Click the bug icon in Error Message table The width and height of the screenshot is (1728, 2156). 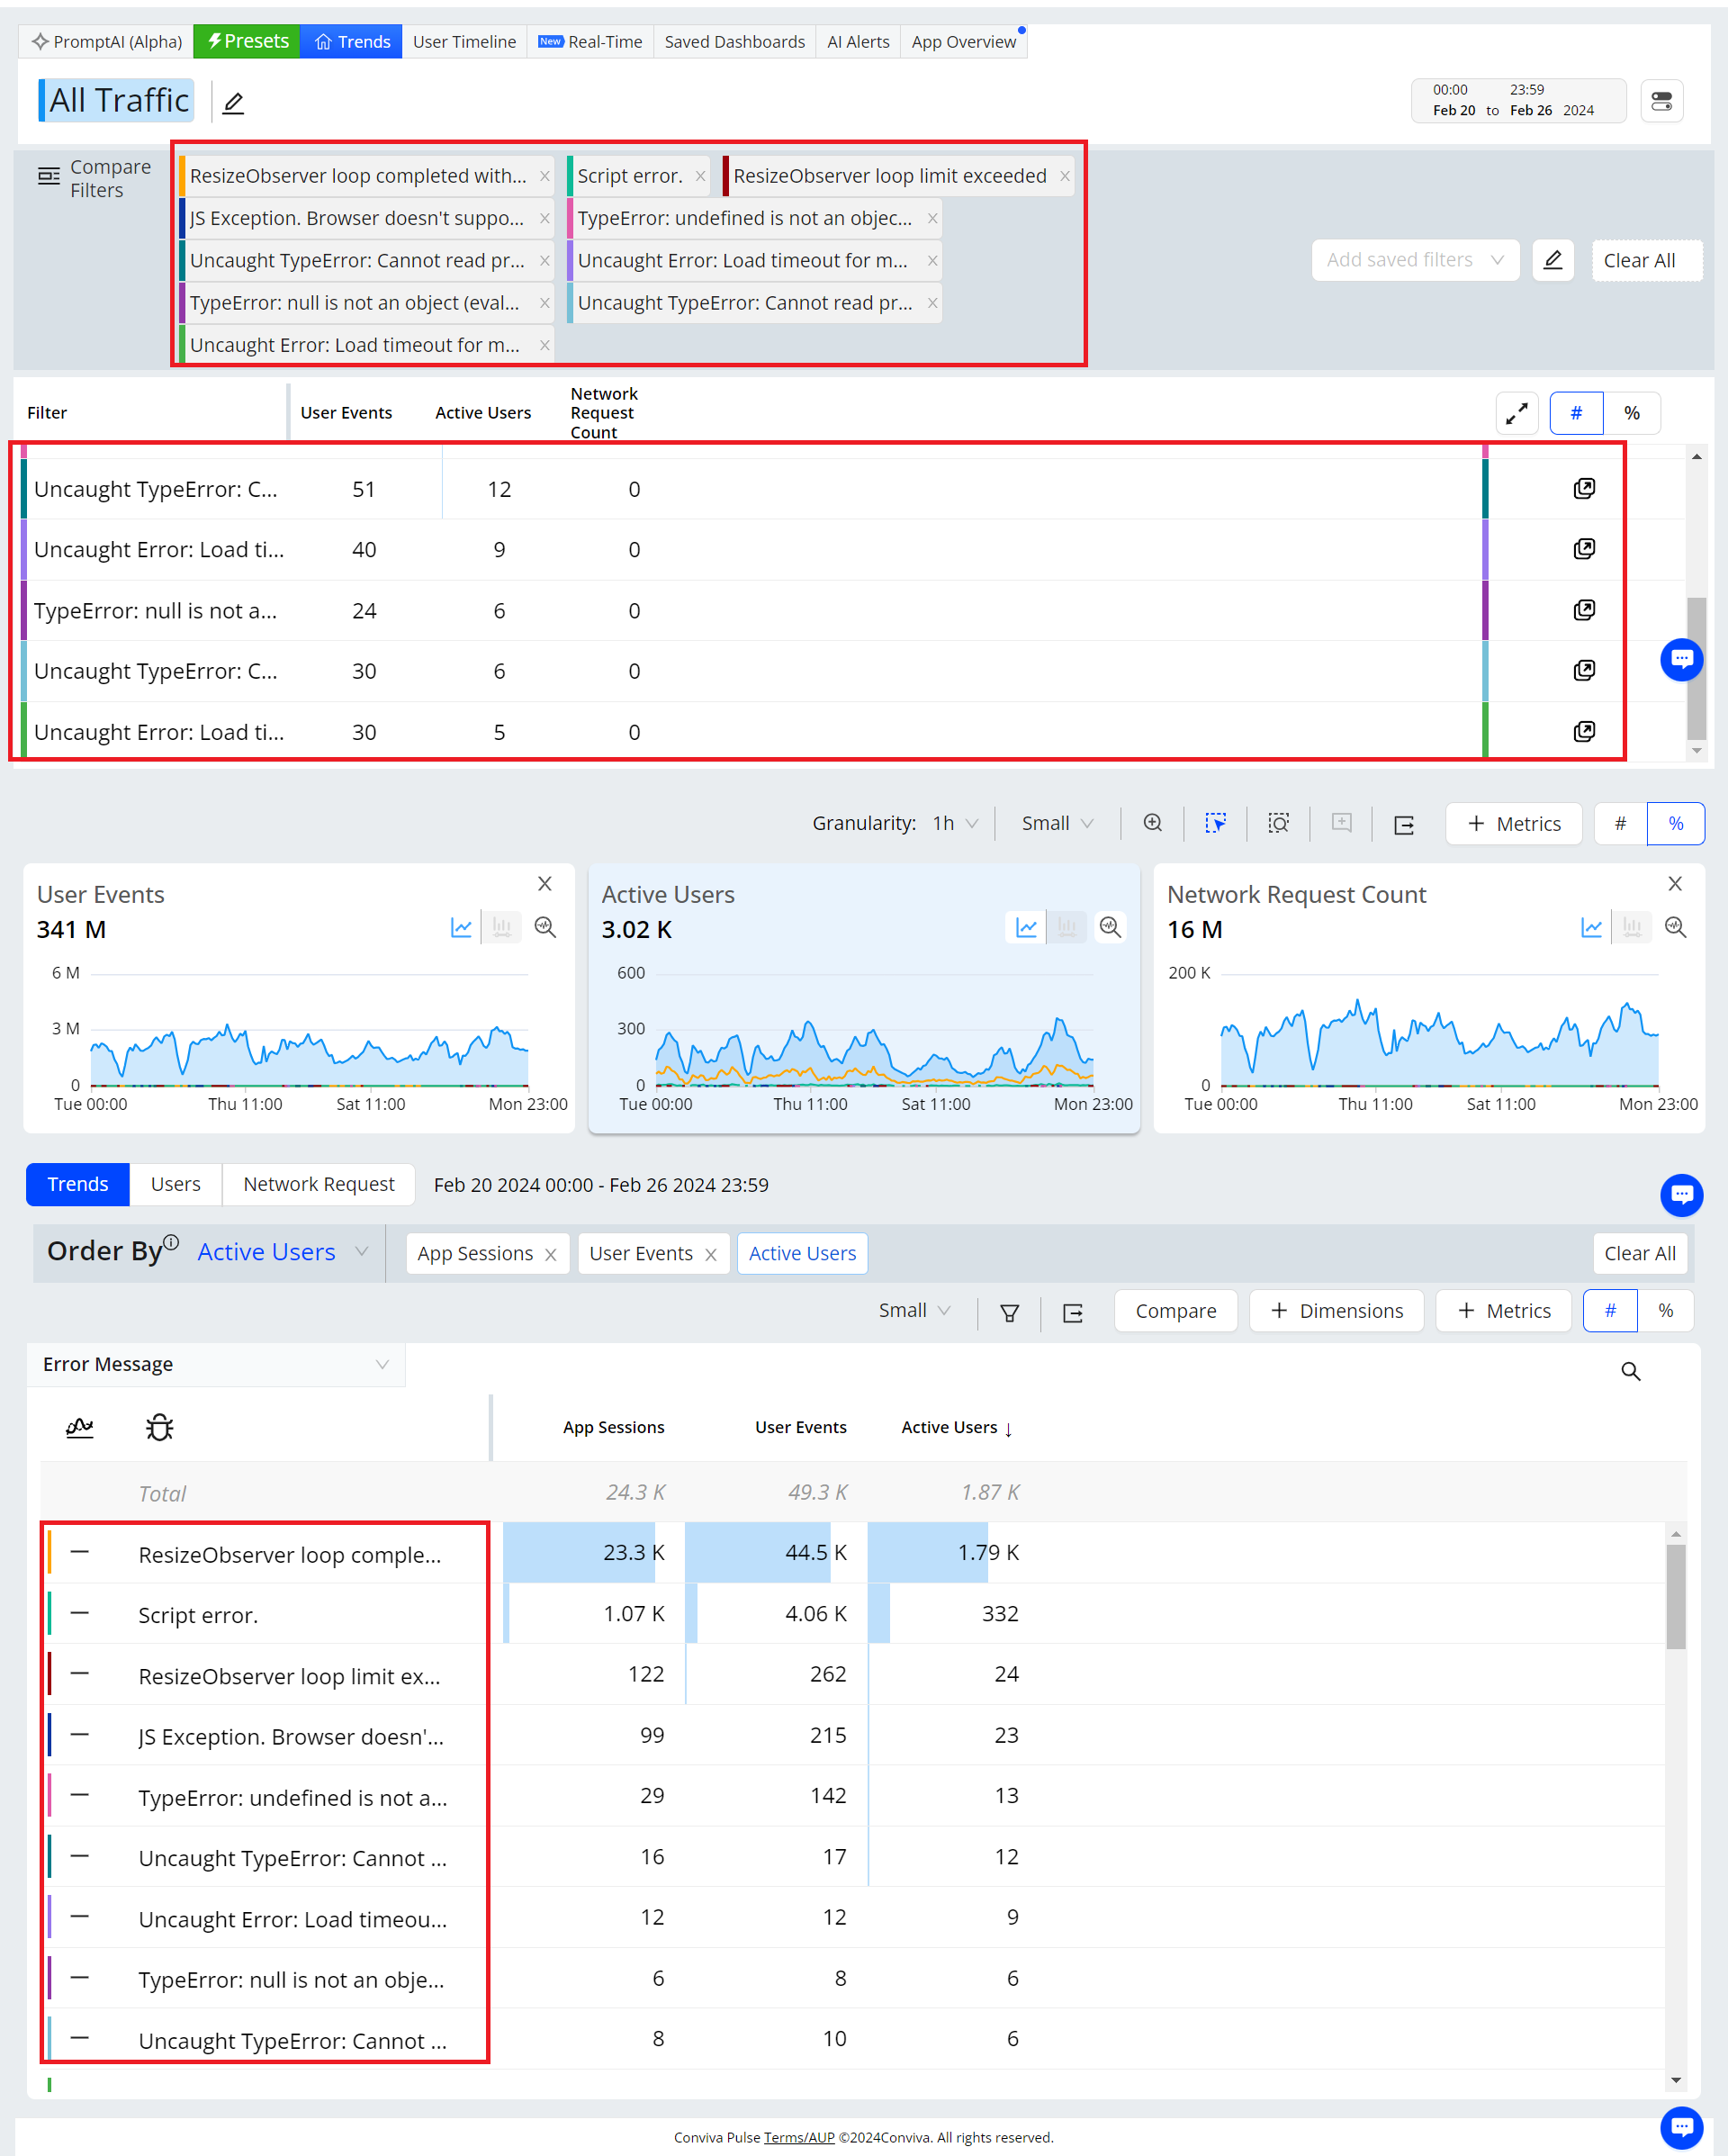(159, 1427)
